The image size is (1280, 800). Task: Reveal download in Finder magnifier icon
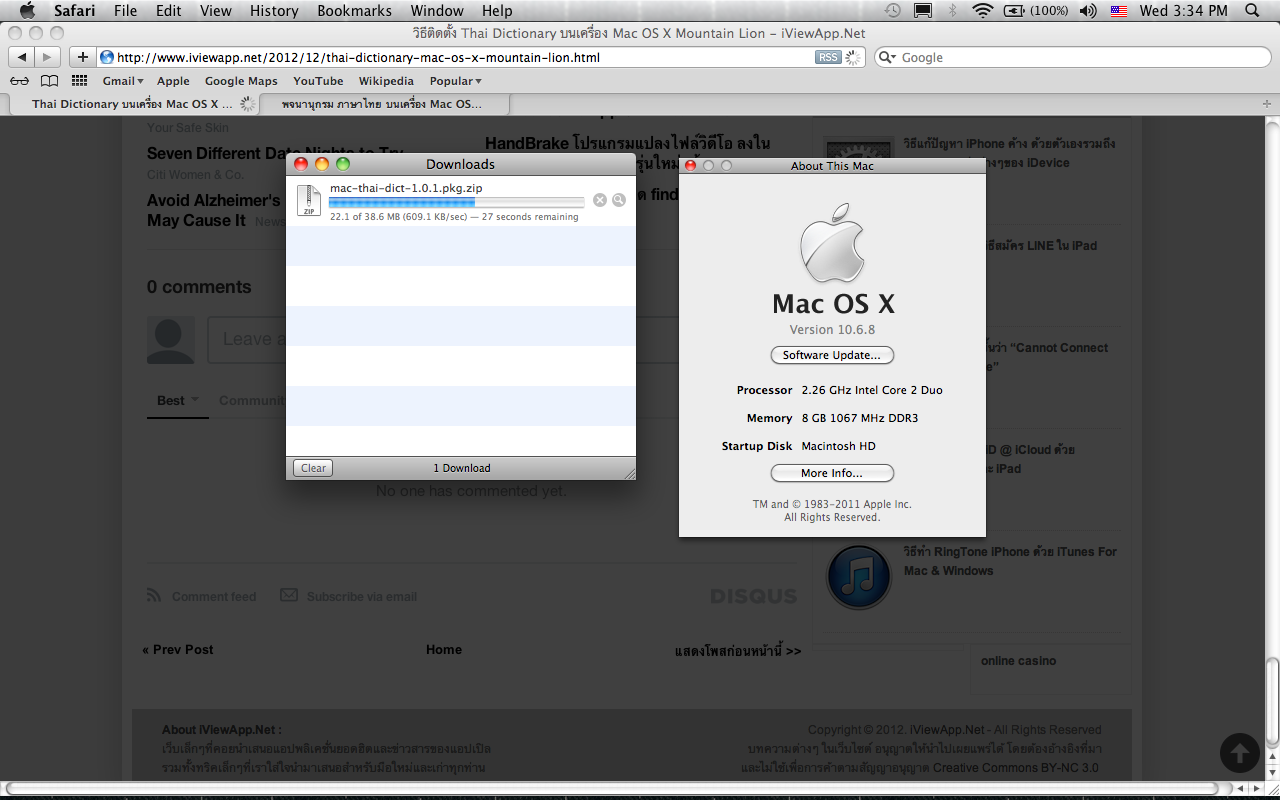619,200
